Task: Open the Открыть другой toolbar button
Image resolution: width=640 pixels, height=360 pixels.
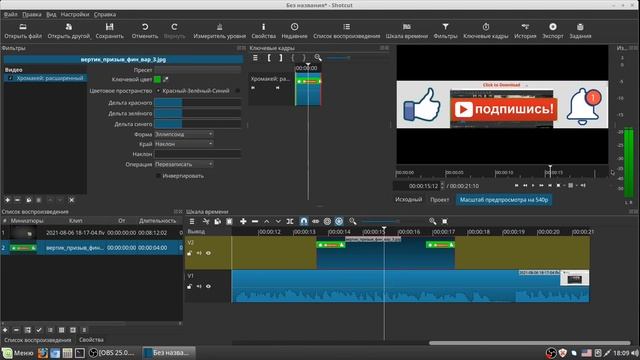Action: [69, 31]
